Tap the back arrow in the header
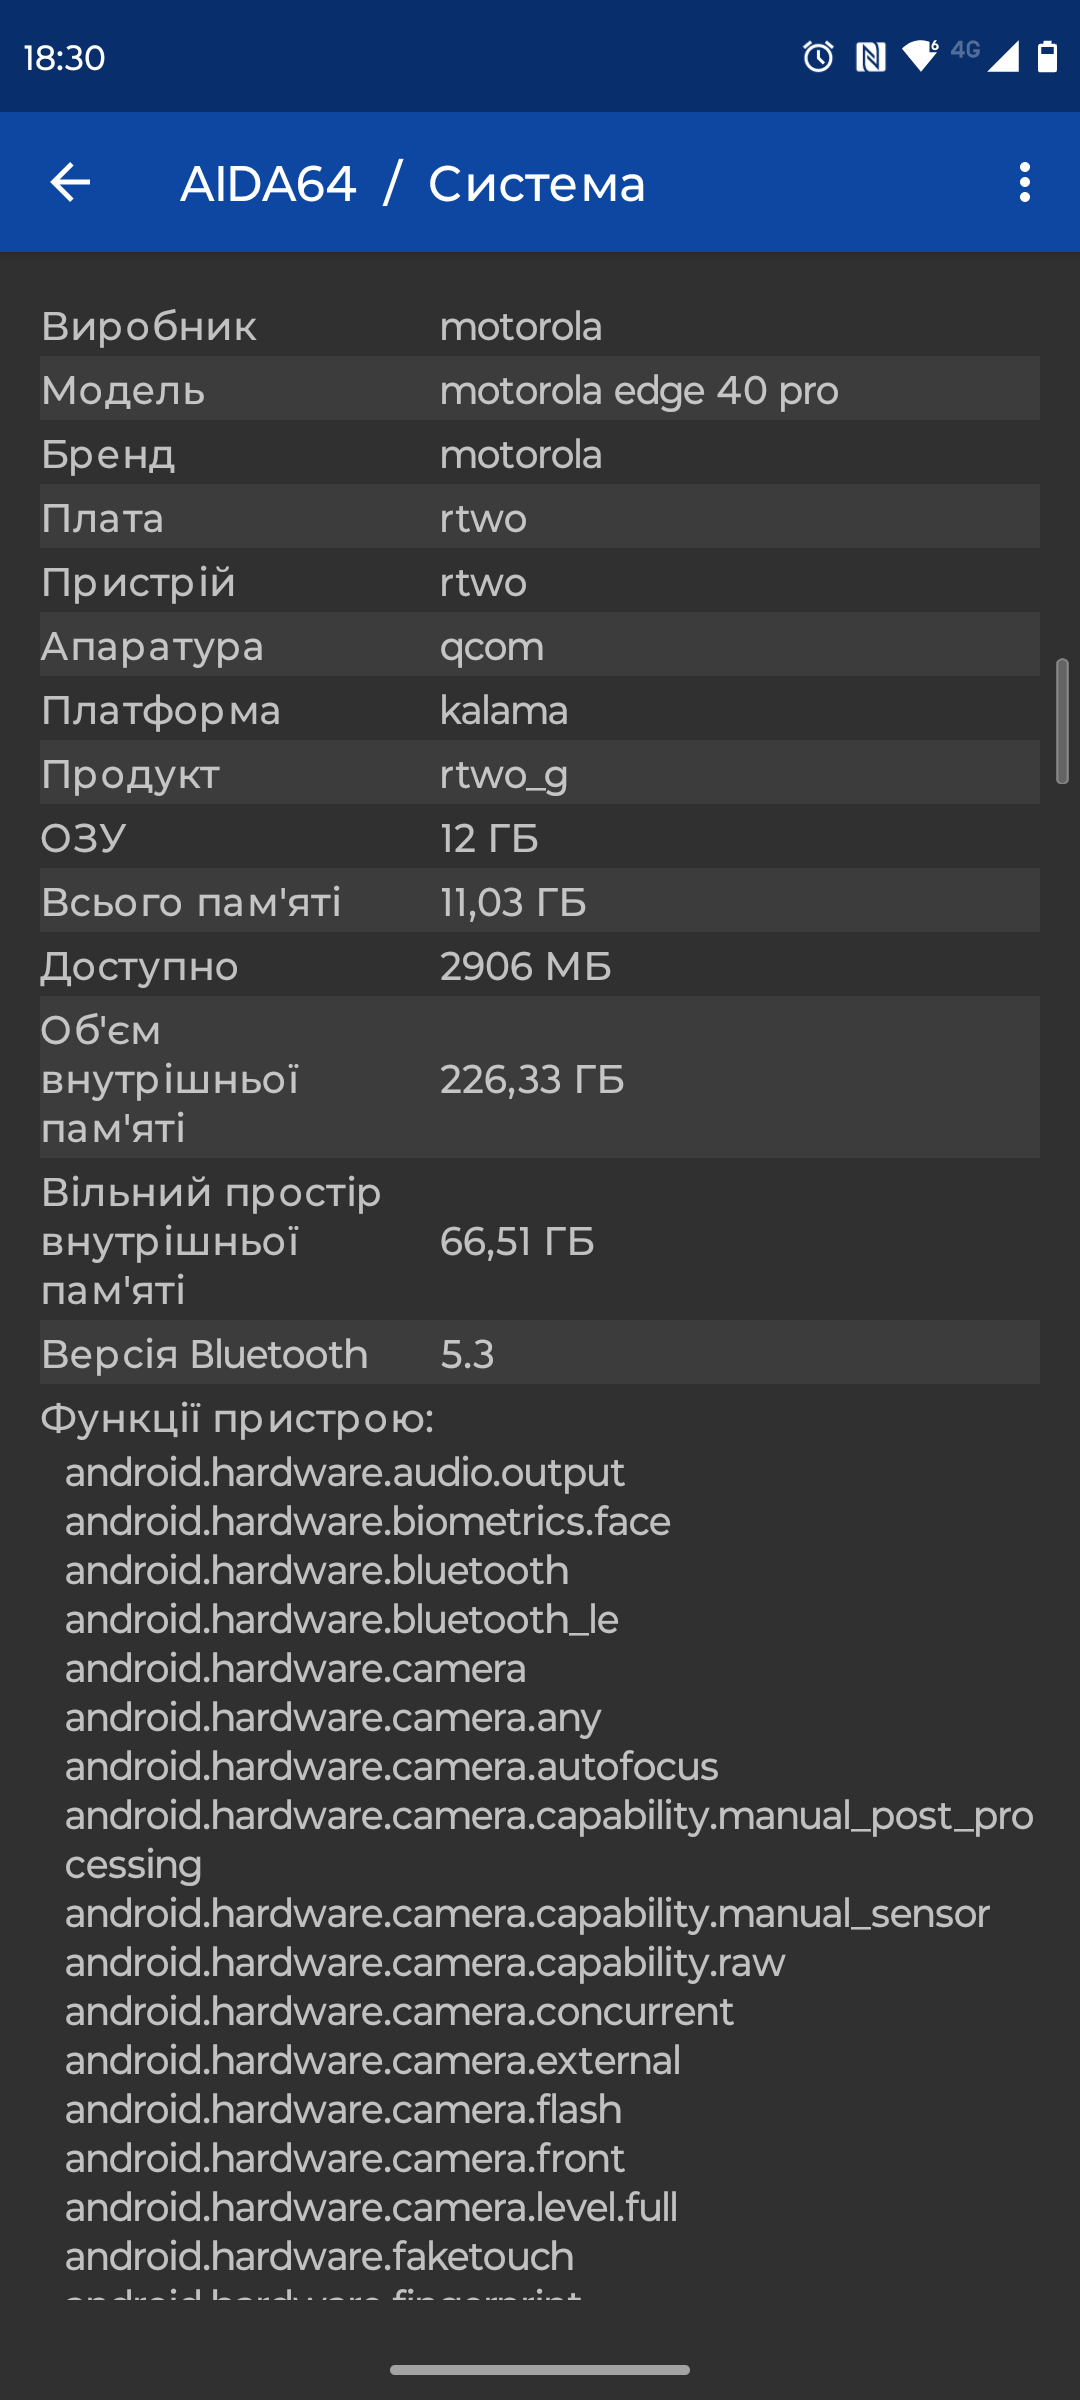 [x=70, y=182]
